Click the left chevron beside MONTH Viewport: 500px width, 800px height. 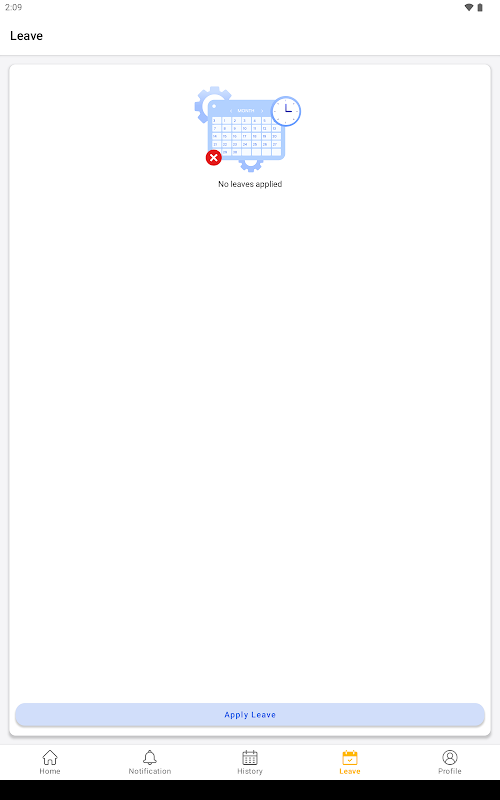(x=231, y=111)
